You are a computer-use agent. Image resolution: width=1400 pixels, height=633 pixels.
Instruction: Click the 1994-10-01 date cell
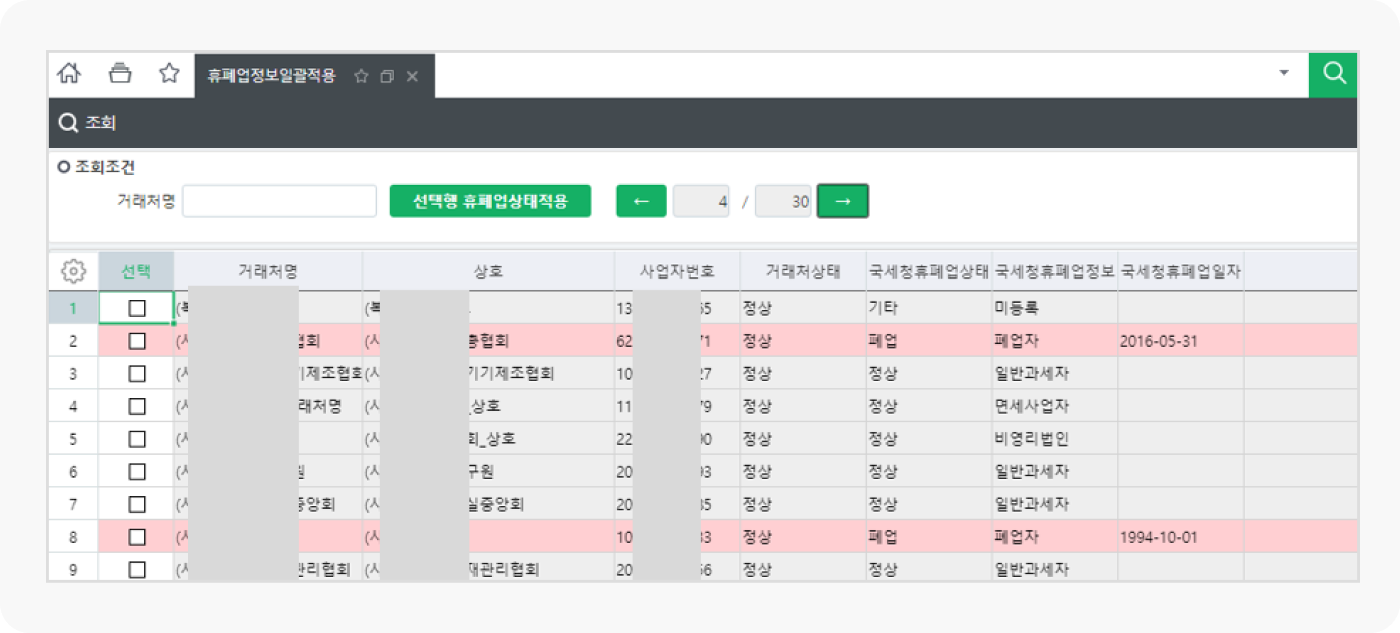[1181, 537]
